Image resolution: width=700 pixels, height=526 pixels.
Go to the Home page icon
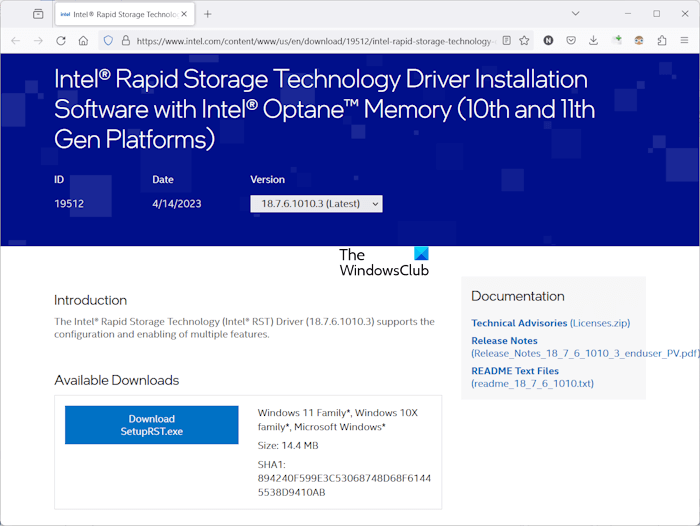pyautogui.click(x=83, y=41)
